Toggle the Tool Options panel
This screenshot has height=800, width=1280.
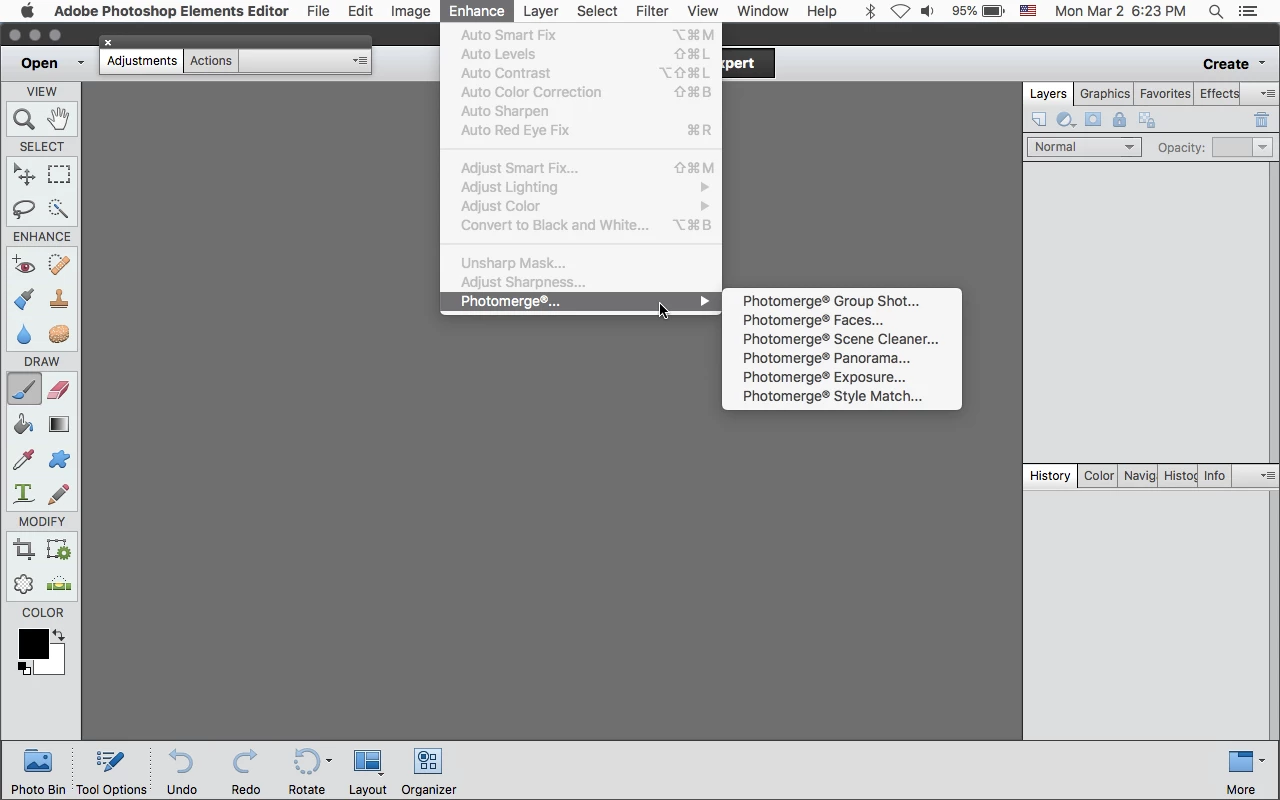111,772
